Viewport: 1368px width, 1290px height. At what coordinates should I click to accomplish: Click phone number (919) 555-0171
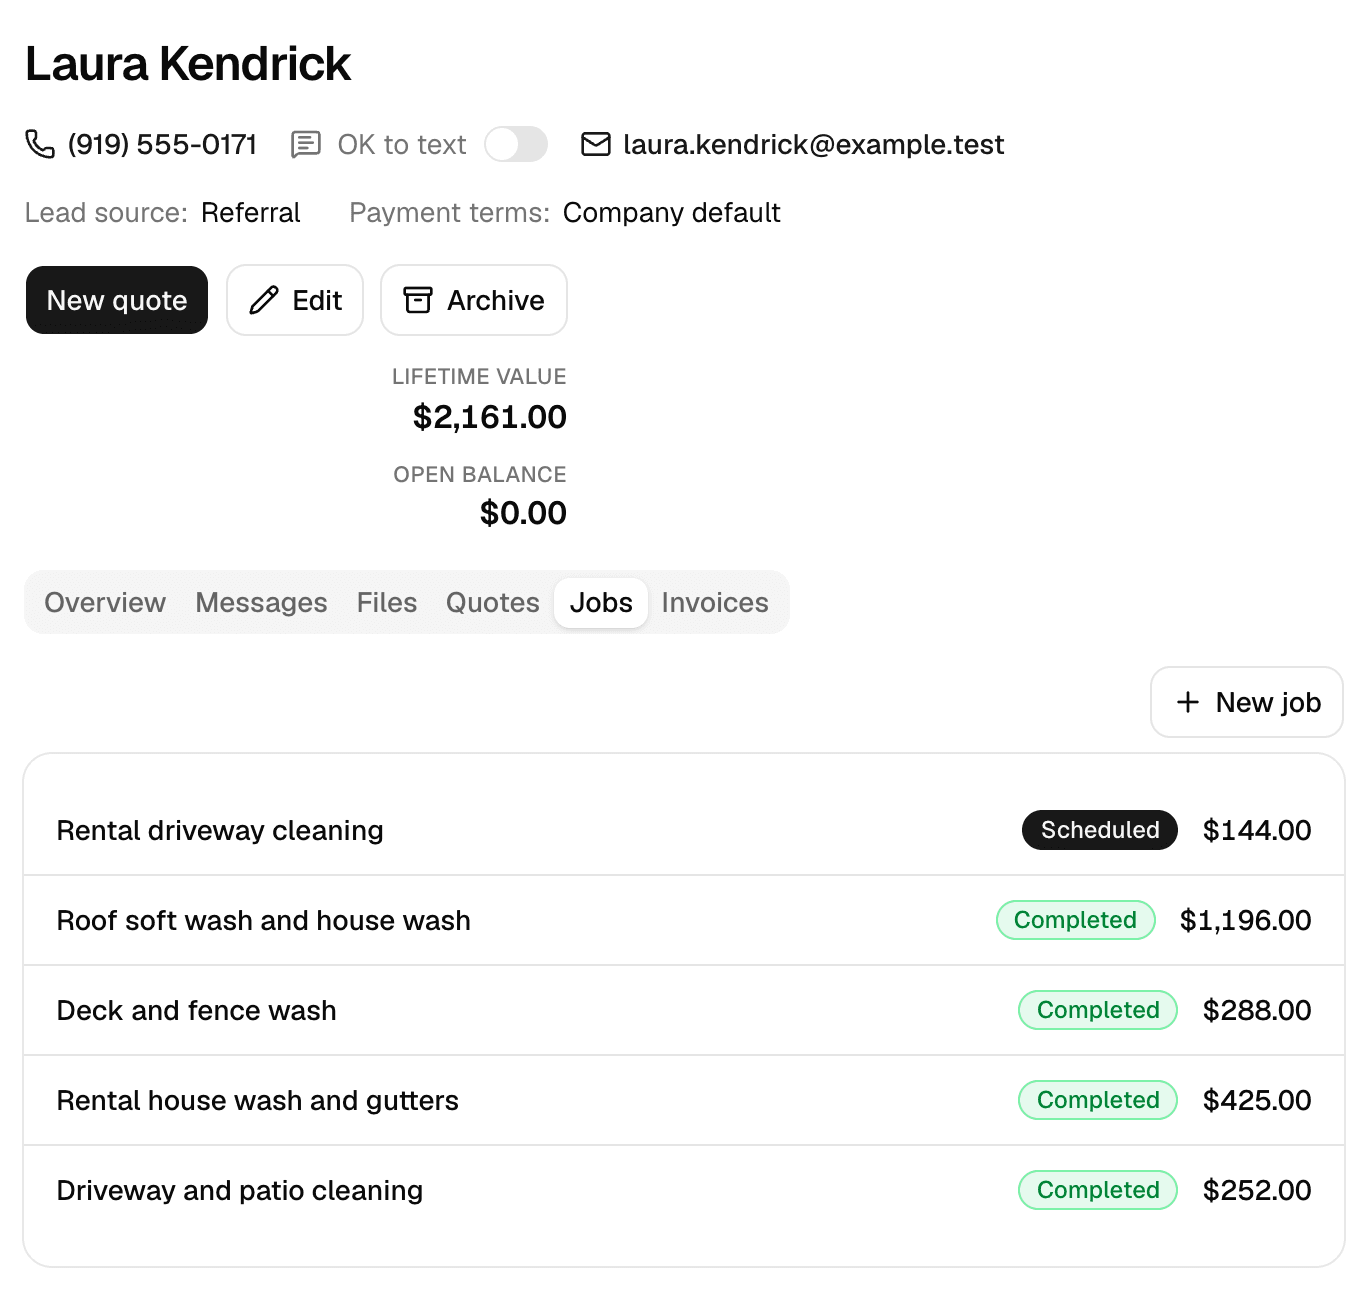(x=162, y=144)
